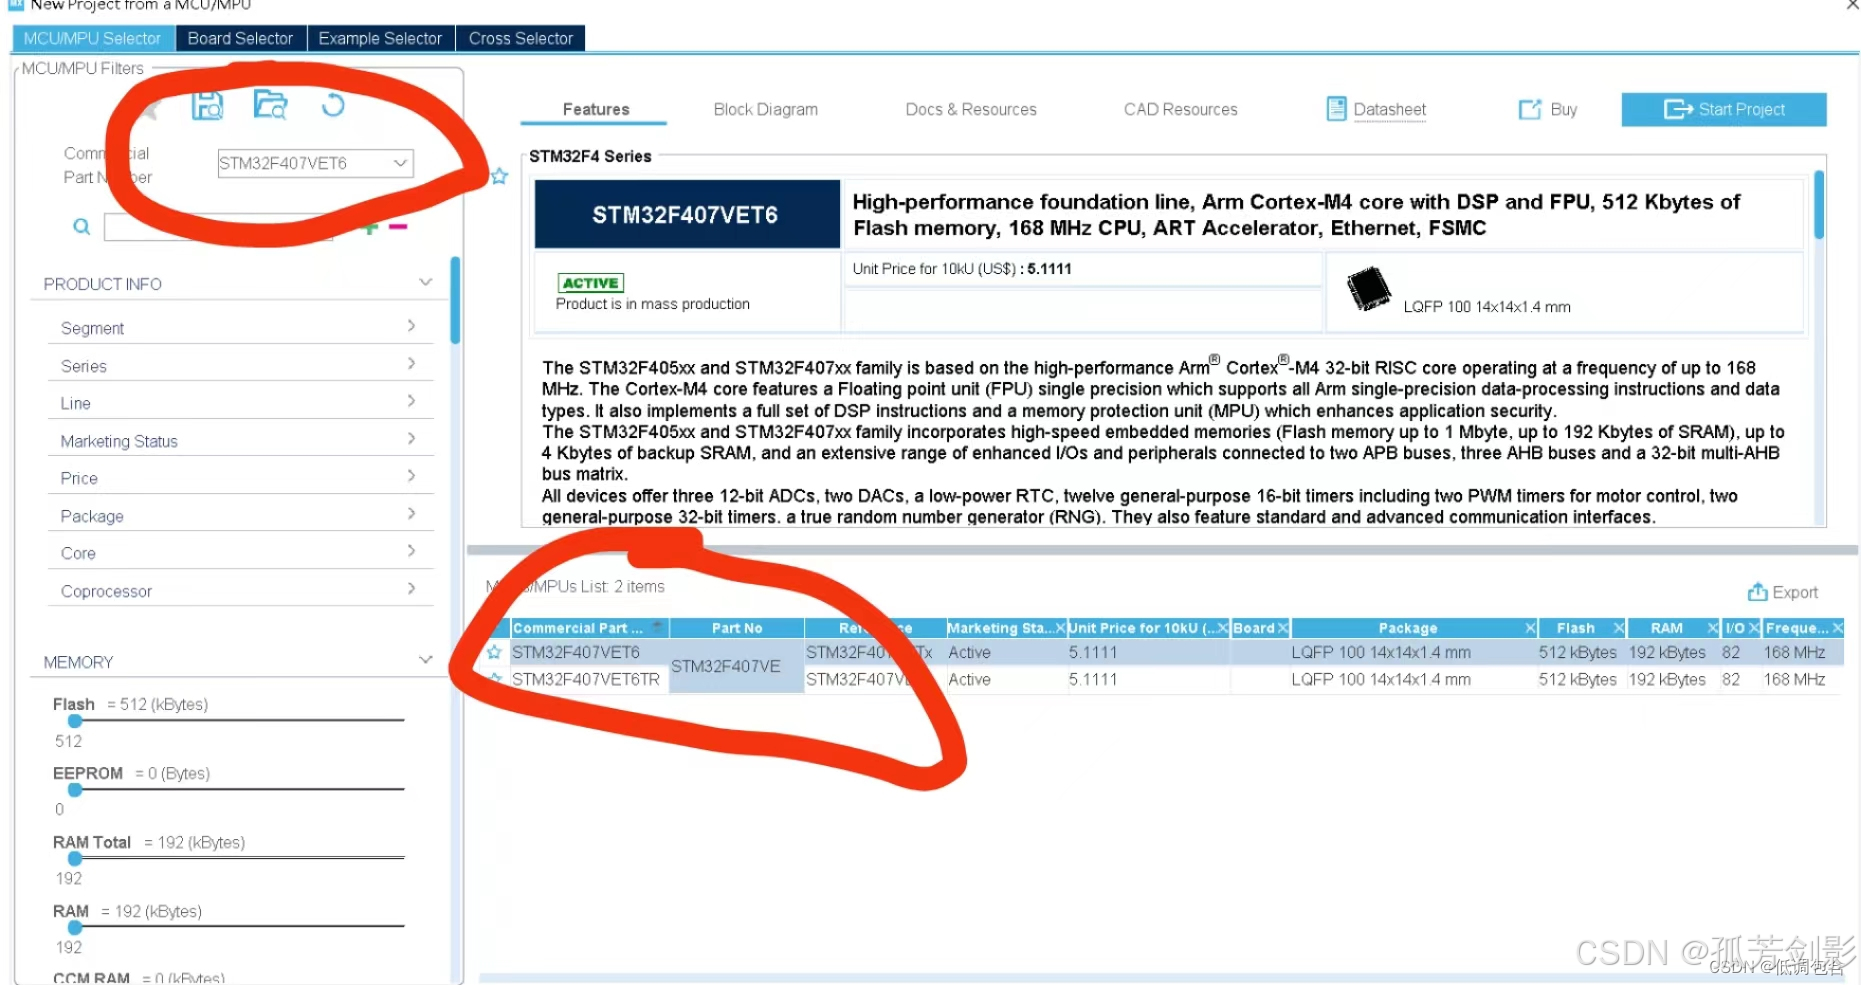Remove the I/O column via its X

pos(1753,628)
